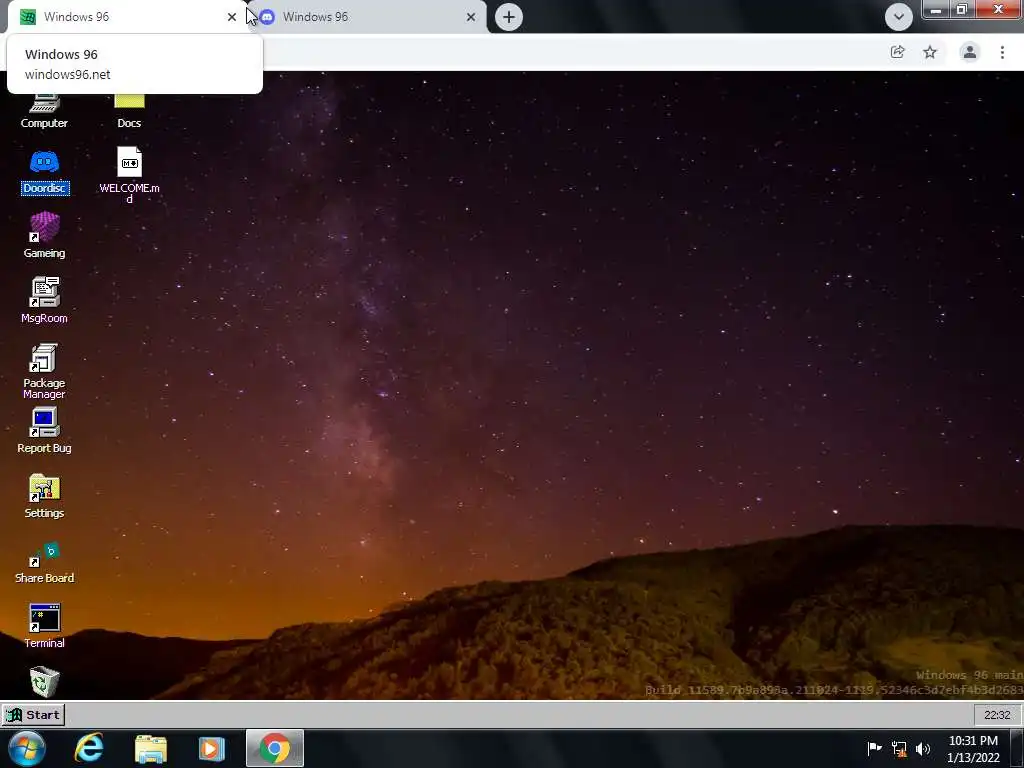Viewport: 1024px width, 768px height.
Task: Expand the tab search dropdown arrow
Action: tap(899, 17)
